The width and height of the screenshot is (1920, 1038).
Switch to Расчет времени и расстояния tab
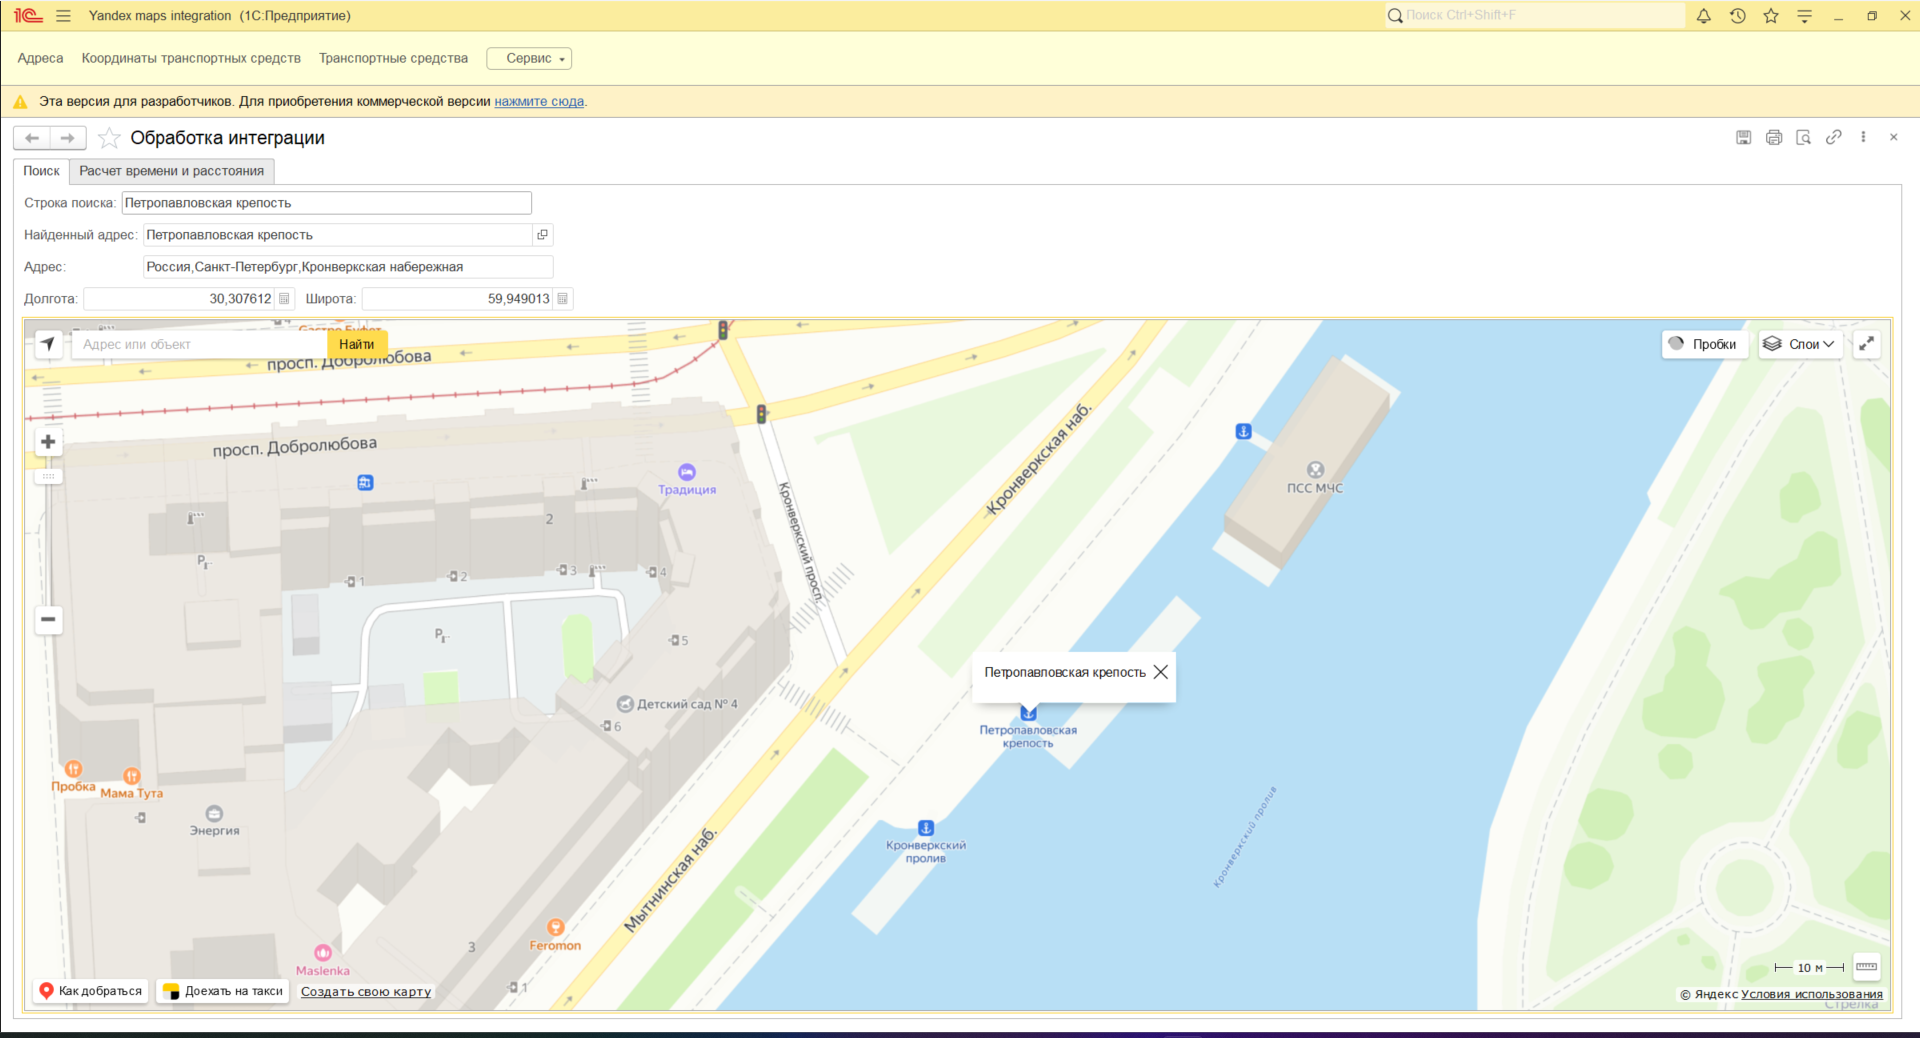coord(172,171)
